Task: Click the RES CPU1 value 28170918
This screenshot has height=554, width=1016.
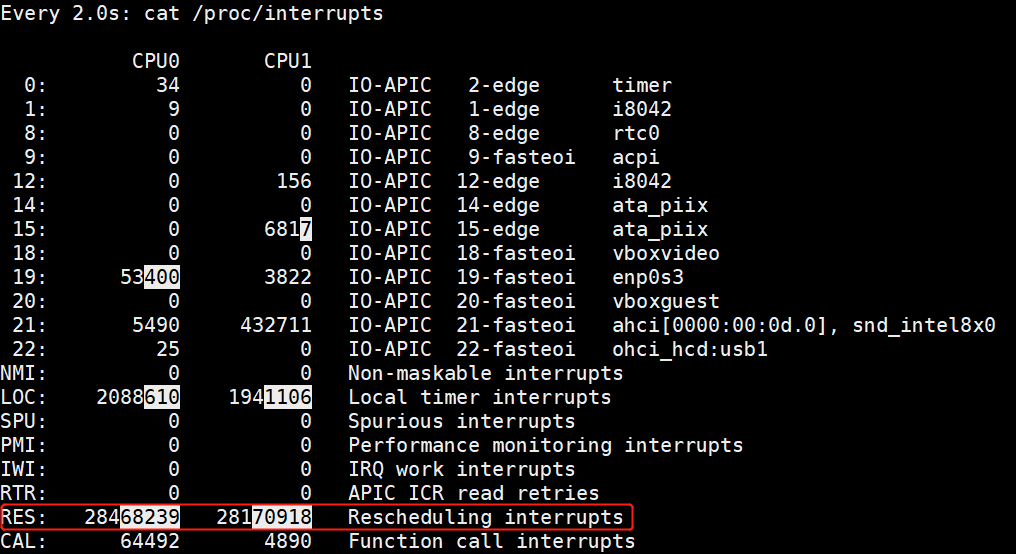Action: click(x=264, y=517)
